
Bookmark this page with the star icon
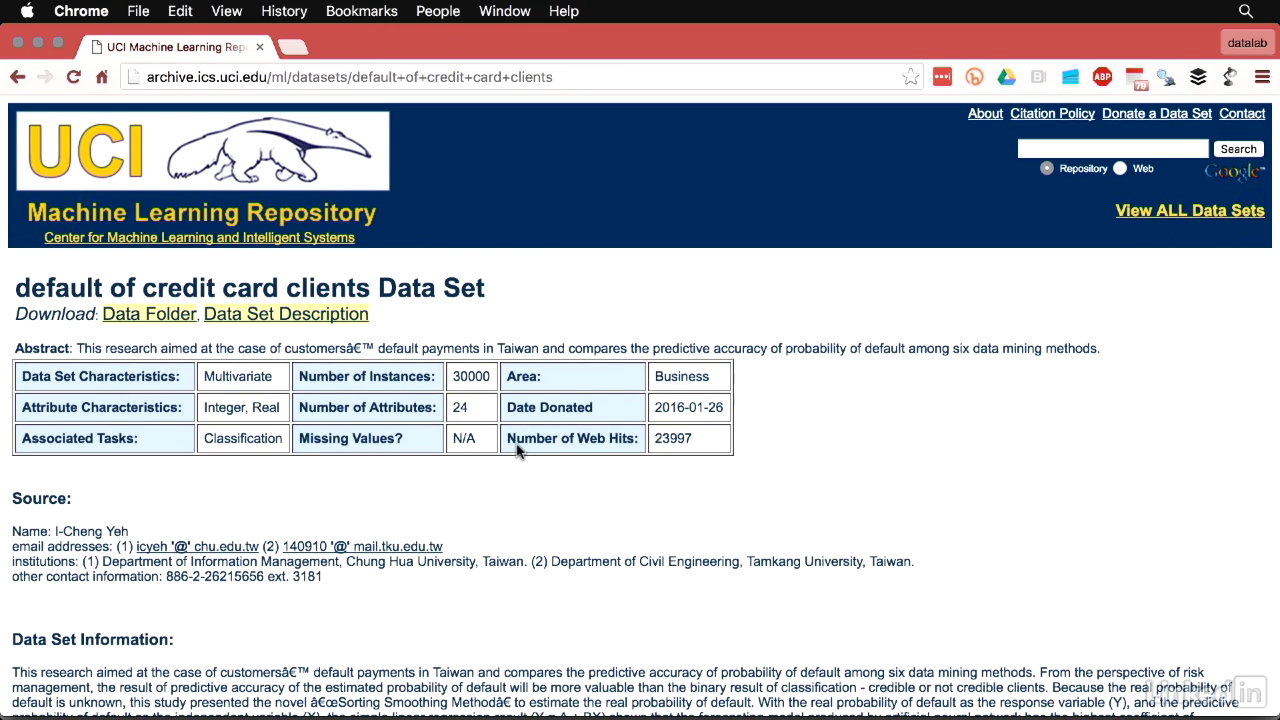coord(910,77)
